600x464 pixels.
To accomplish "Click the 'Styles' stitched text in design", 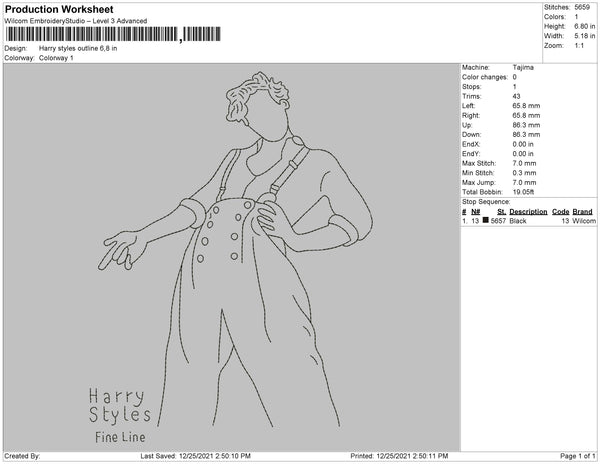I will pyautogui.click(x=120, y=416).
